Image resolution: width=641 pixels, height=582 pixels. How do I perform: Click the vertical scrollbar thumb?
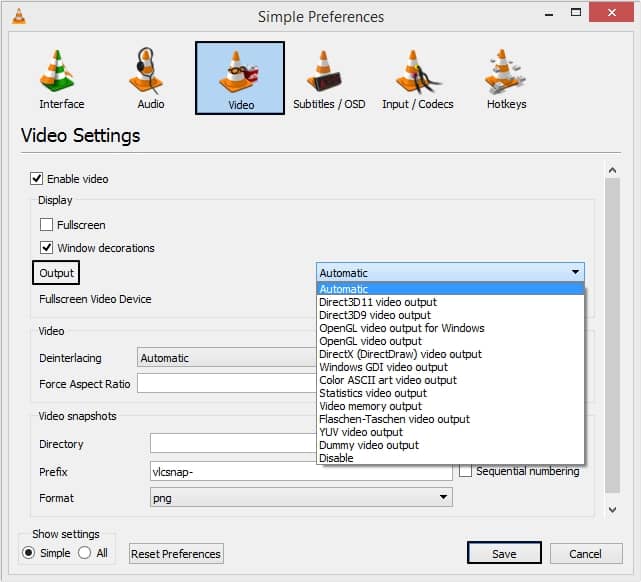pos(612,336)
